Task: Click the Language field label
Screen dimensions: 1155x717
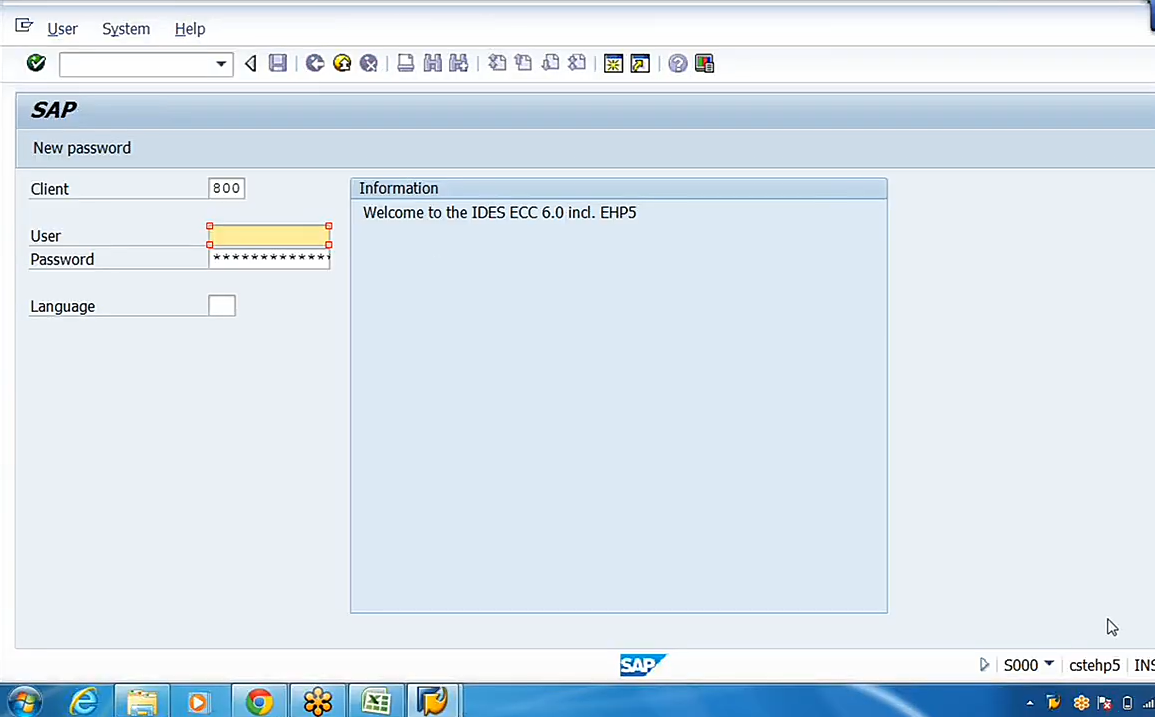Action: [63, 307]
